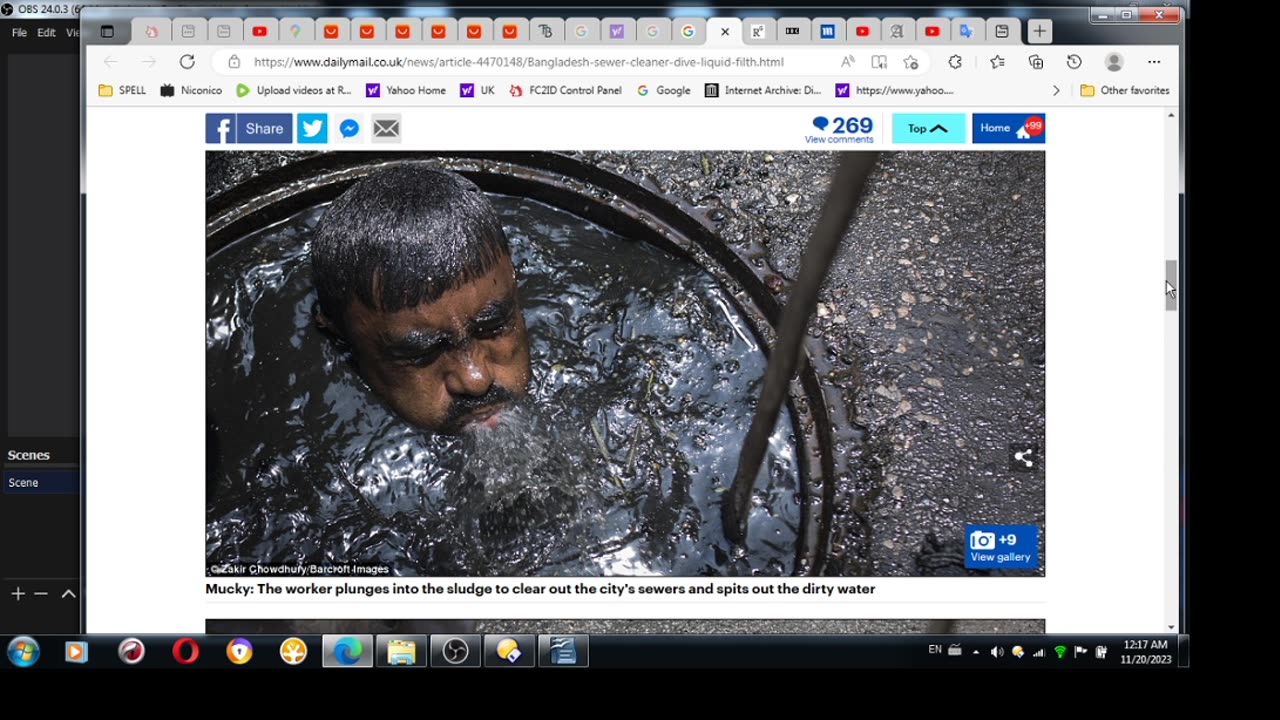Open the tab actions menu icon
Image resolution: width=1280 pixels, height=720 pixels.
click(108, 31)
